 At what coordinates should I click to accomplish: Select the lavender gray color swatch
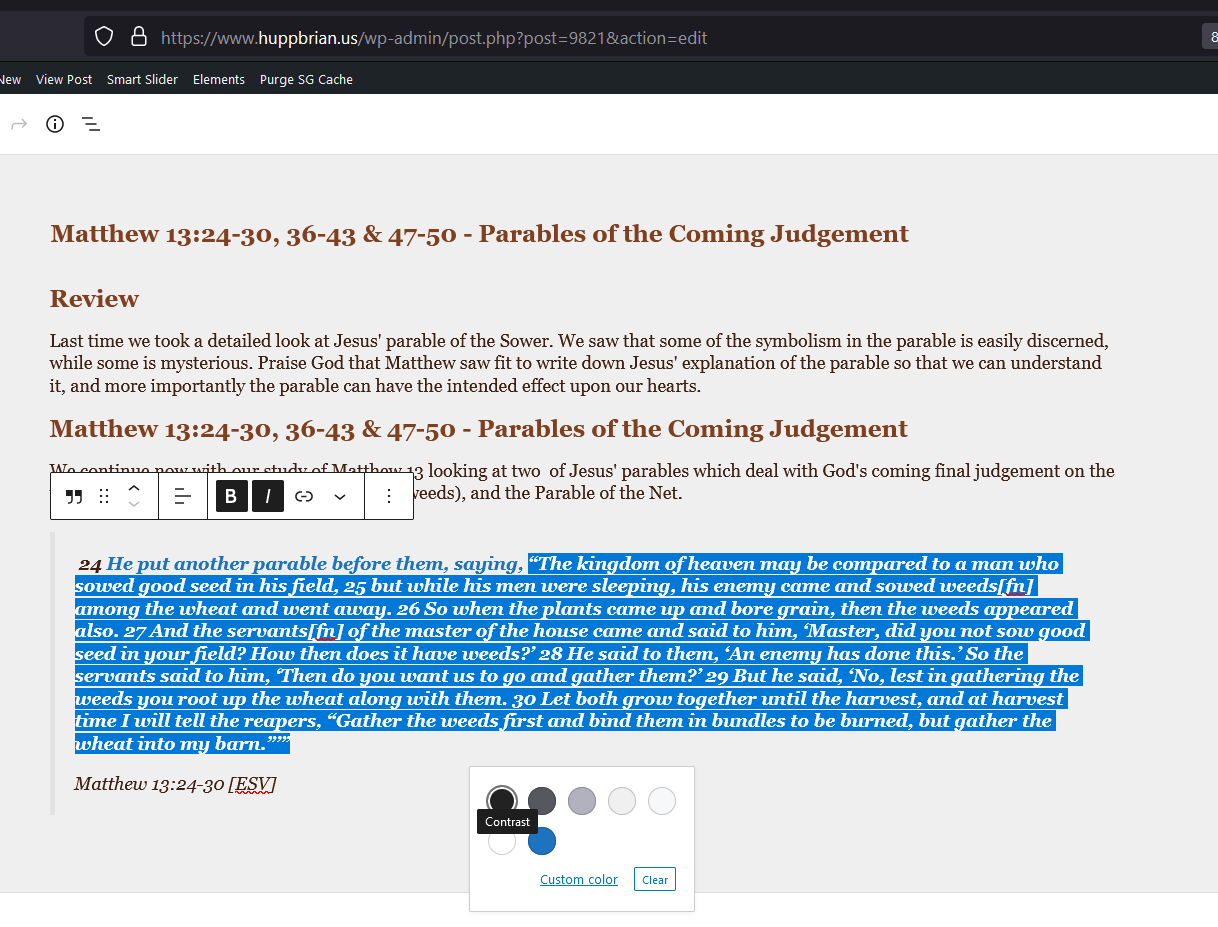tap(582, 801)
